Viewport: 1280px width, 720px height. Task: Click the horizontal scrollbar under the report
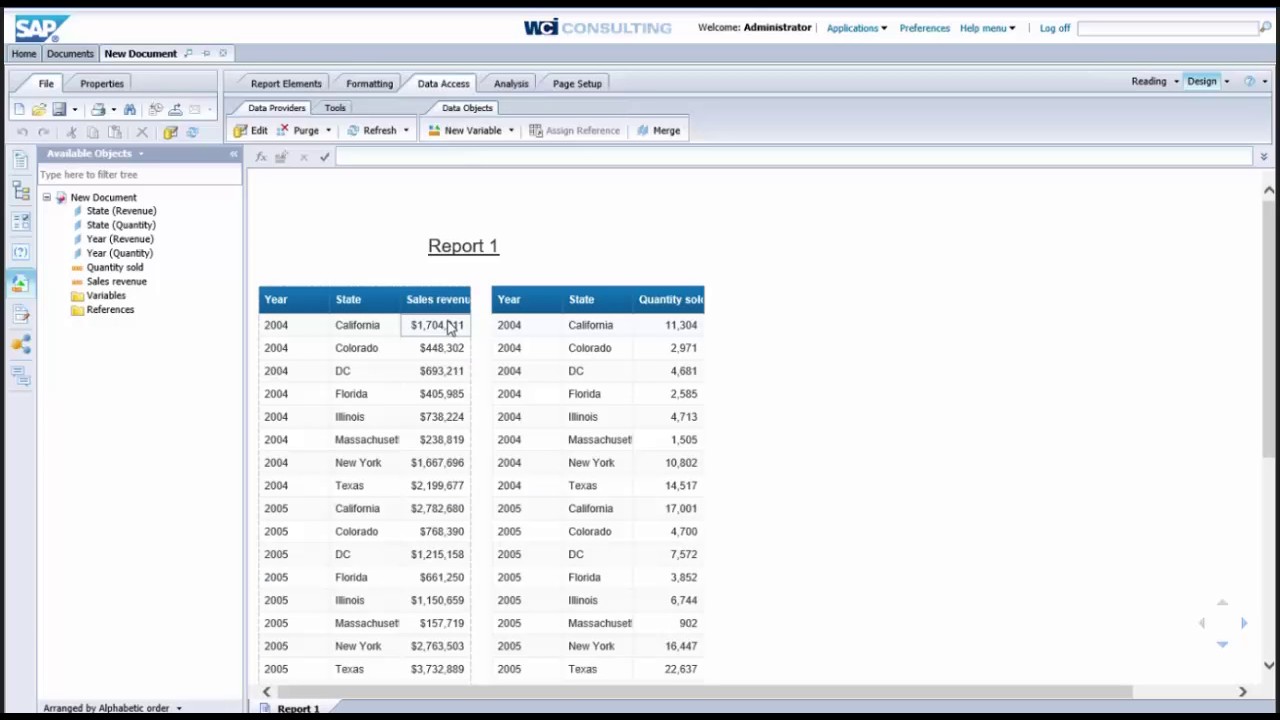click(x=704, y=692)
